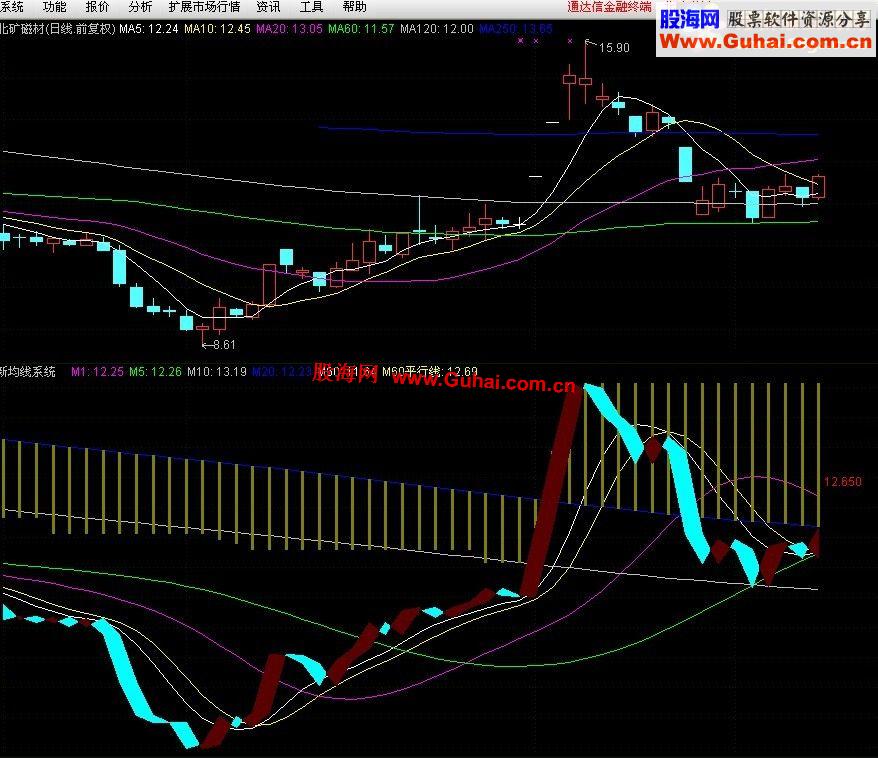The image size is (878, 758).
Task: Select the MA120: 12.00 indicator label
Action: click(x=437, y=29)
